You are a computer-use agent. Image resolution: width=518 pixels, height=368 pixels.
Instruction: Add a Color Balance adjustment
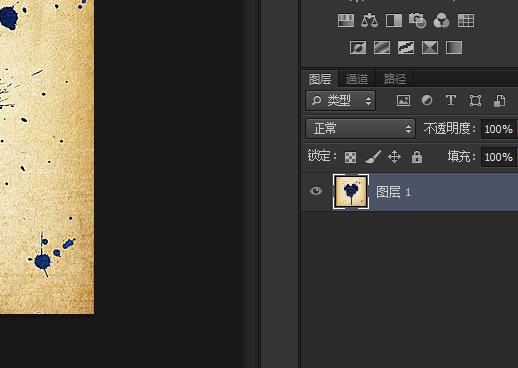[x=369, y=20]
